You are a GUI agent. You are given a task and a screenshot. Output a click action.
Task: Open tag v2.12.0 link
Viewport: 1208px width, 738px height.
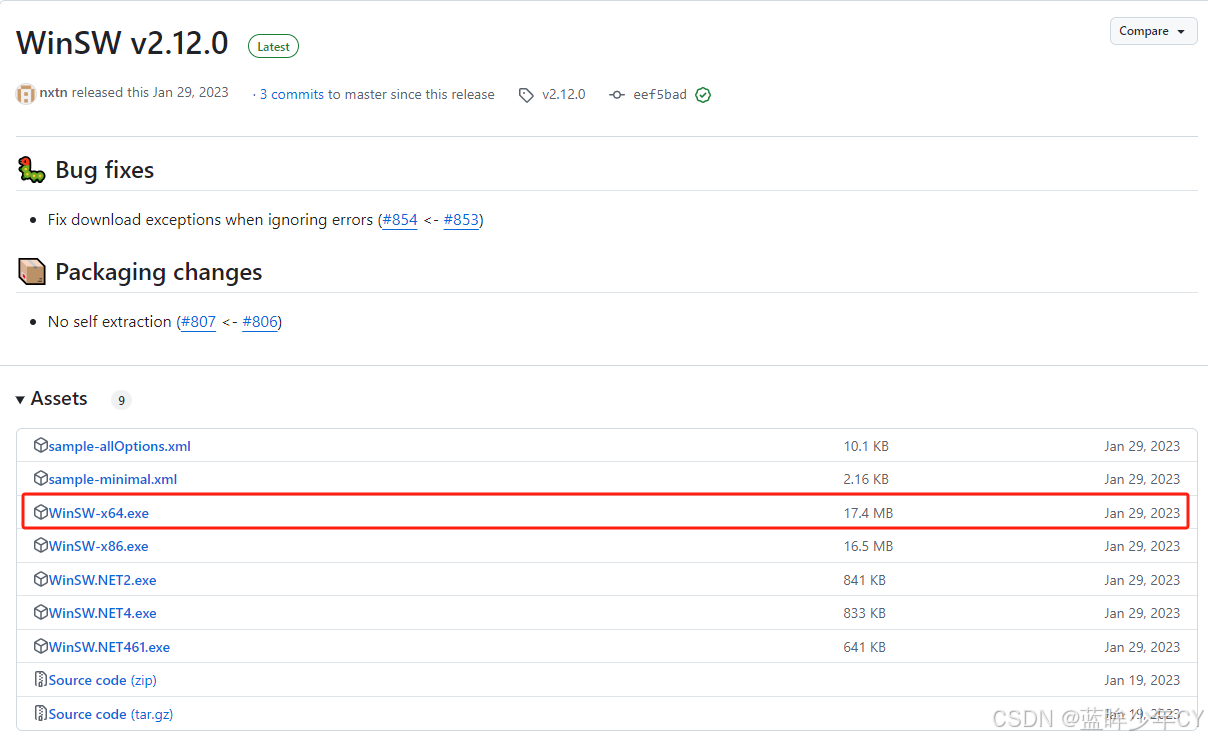point(564,94)
